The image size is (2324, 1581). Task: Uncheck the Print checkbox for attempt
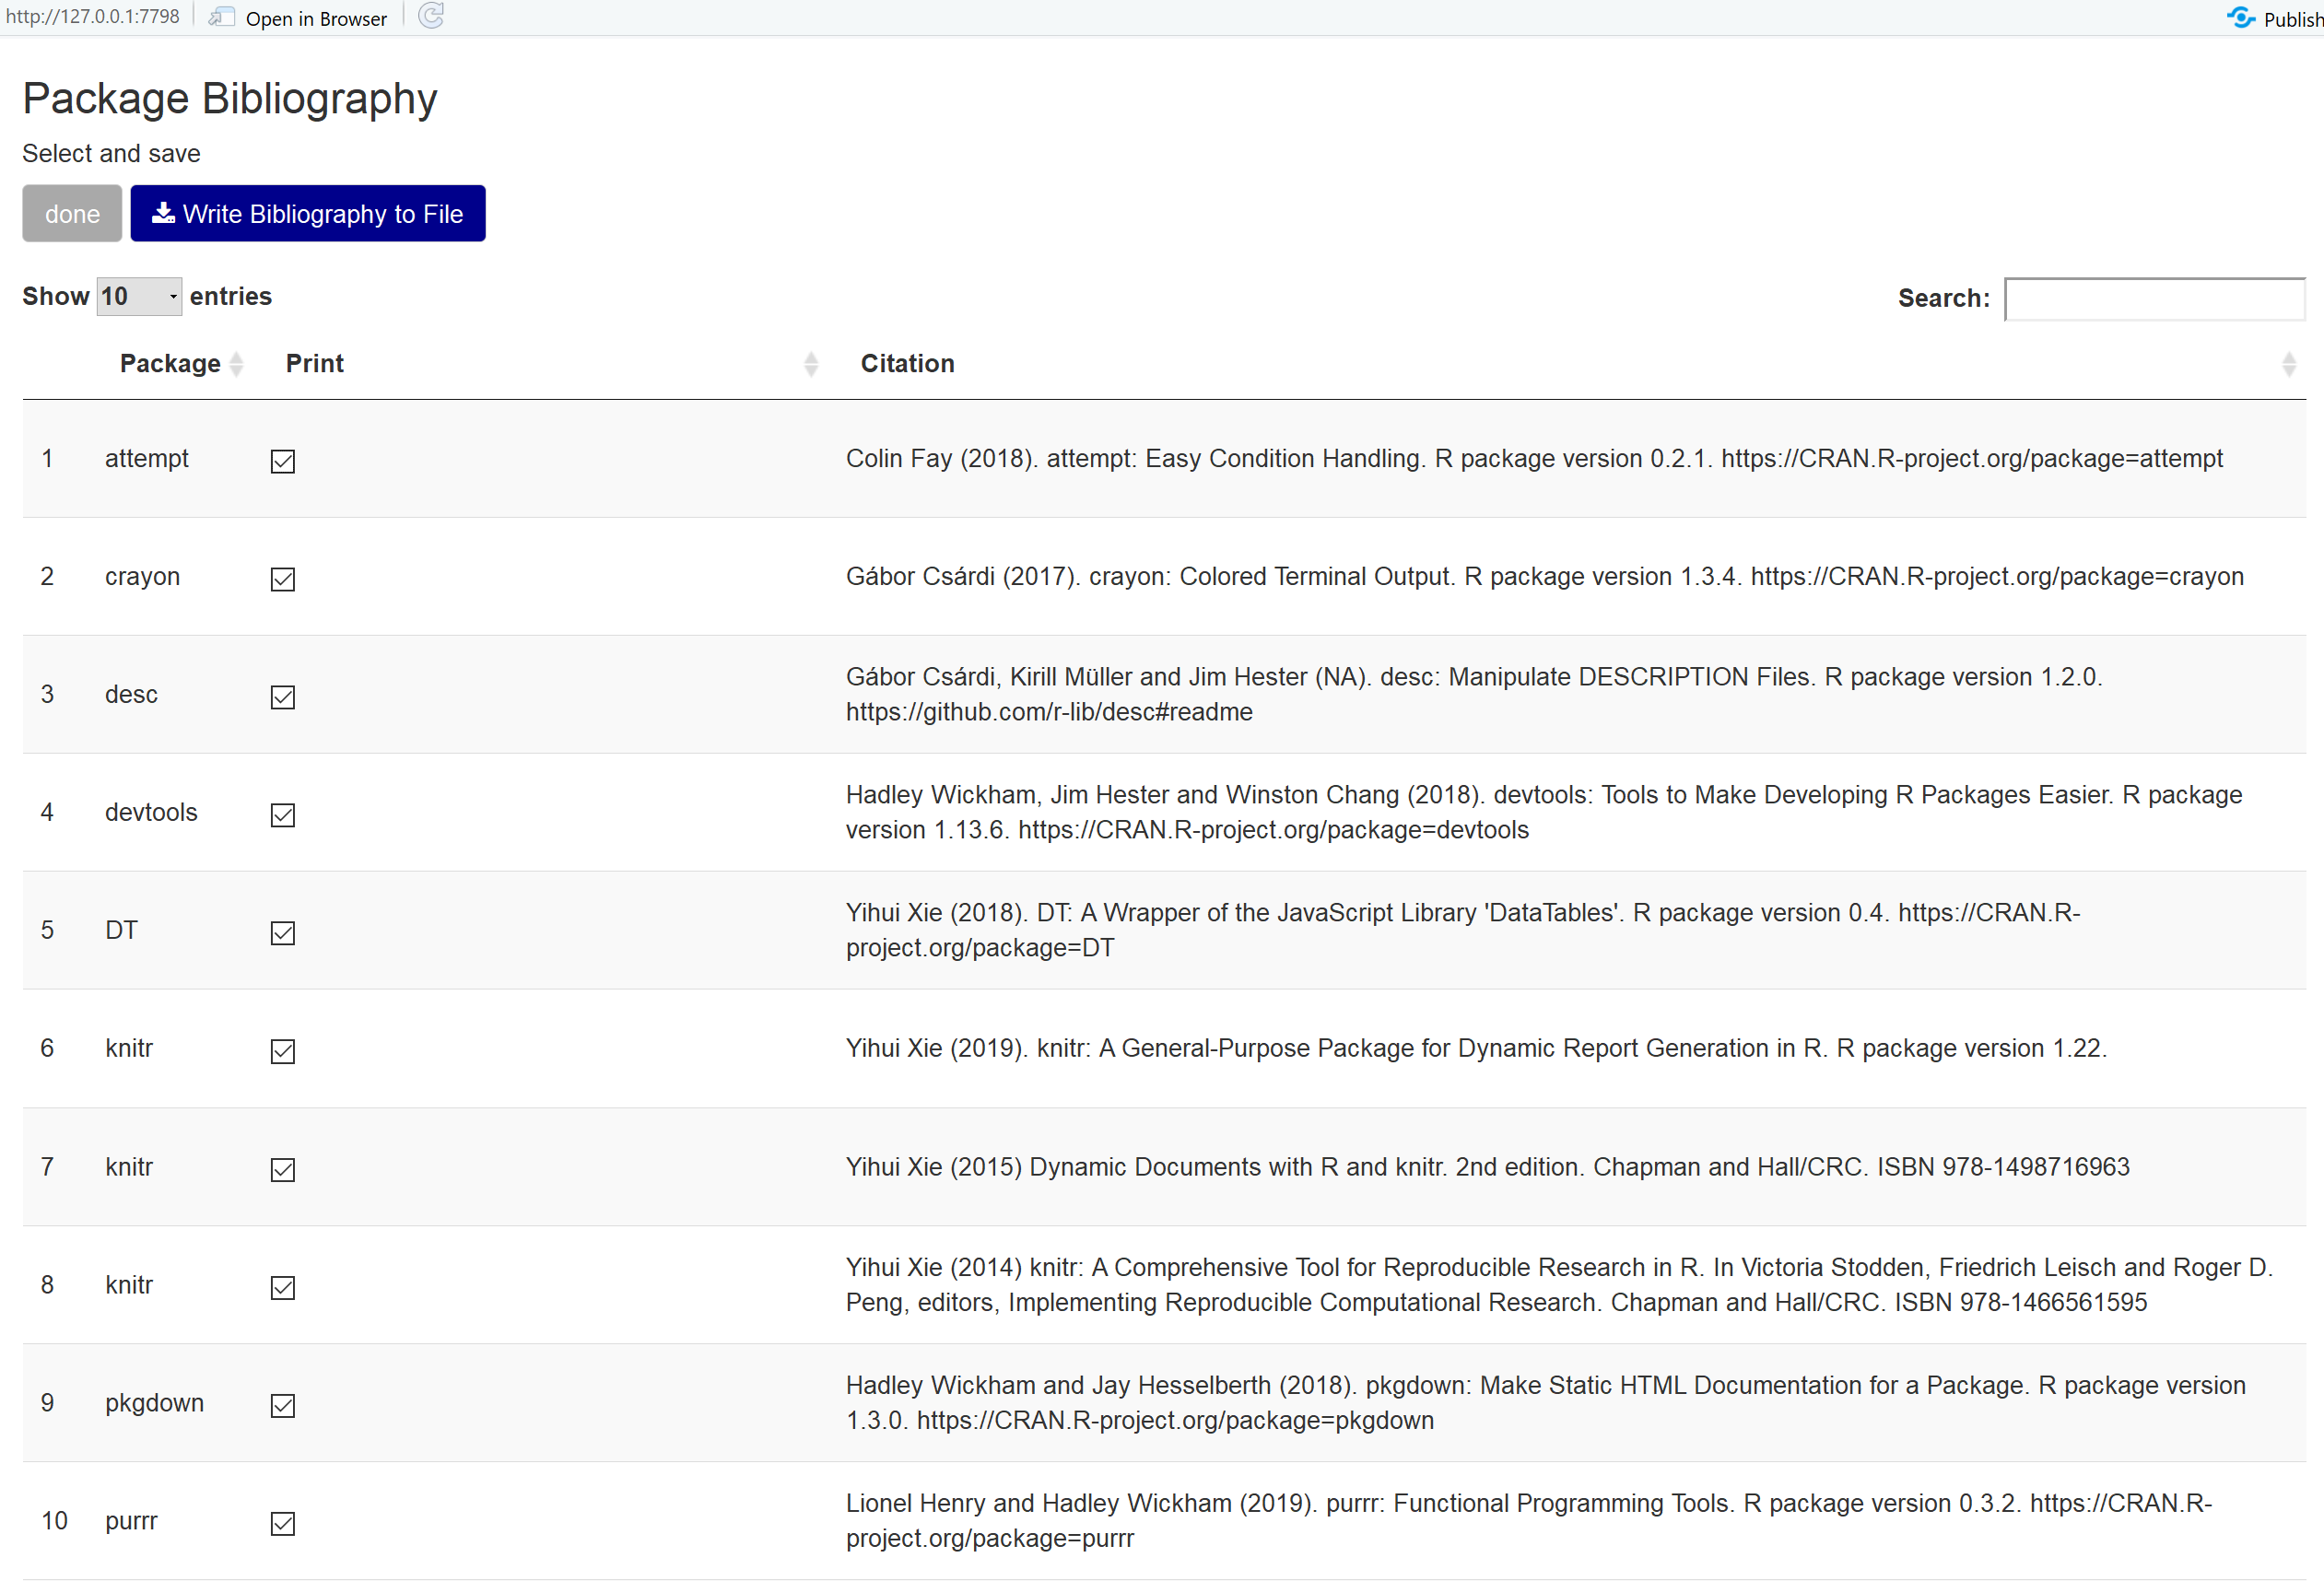tap(283, 461)
